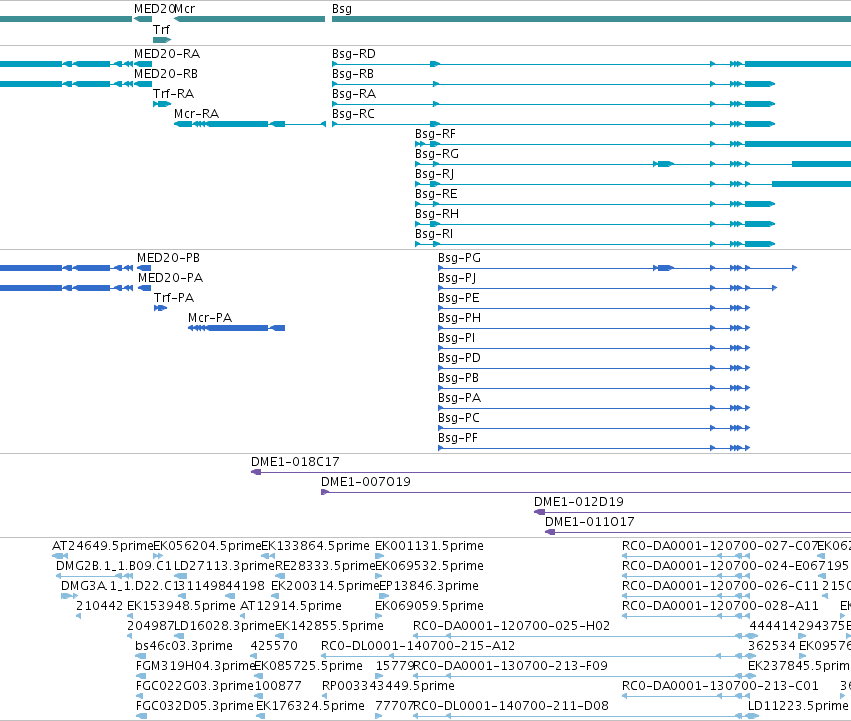Click the Bsg-RJ transcript label
Image resolution: width=851 pixels, height=721 pixels.
point(435,174)
